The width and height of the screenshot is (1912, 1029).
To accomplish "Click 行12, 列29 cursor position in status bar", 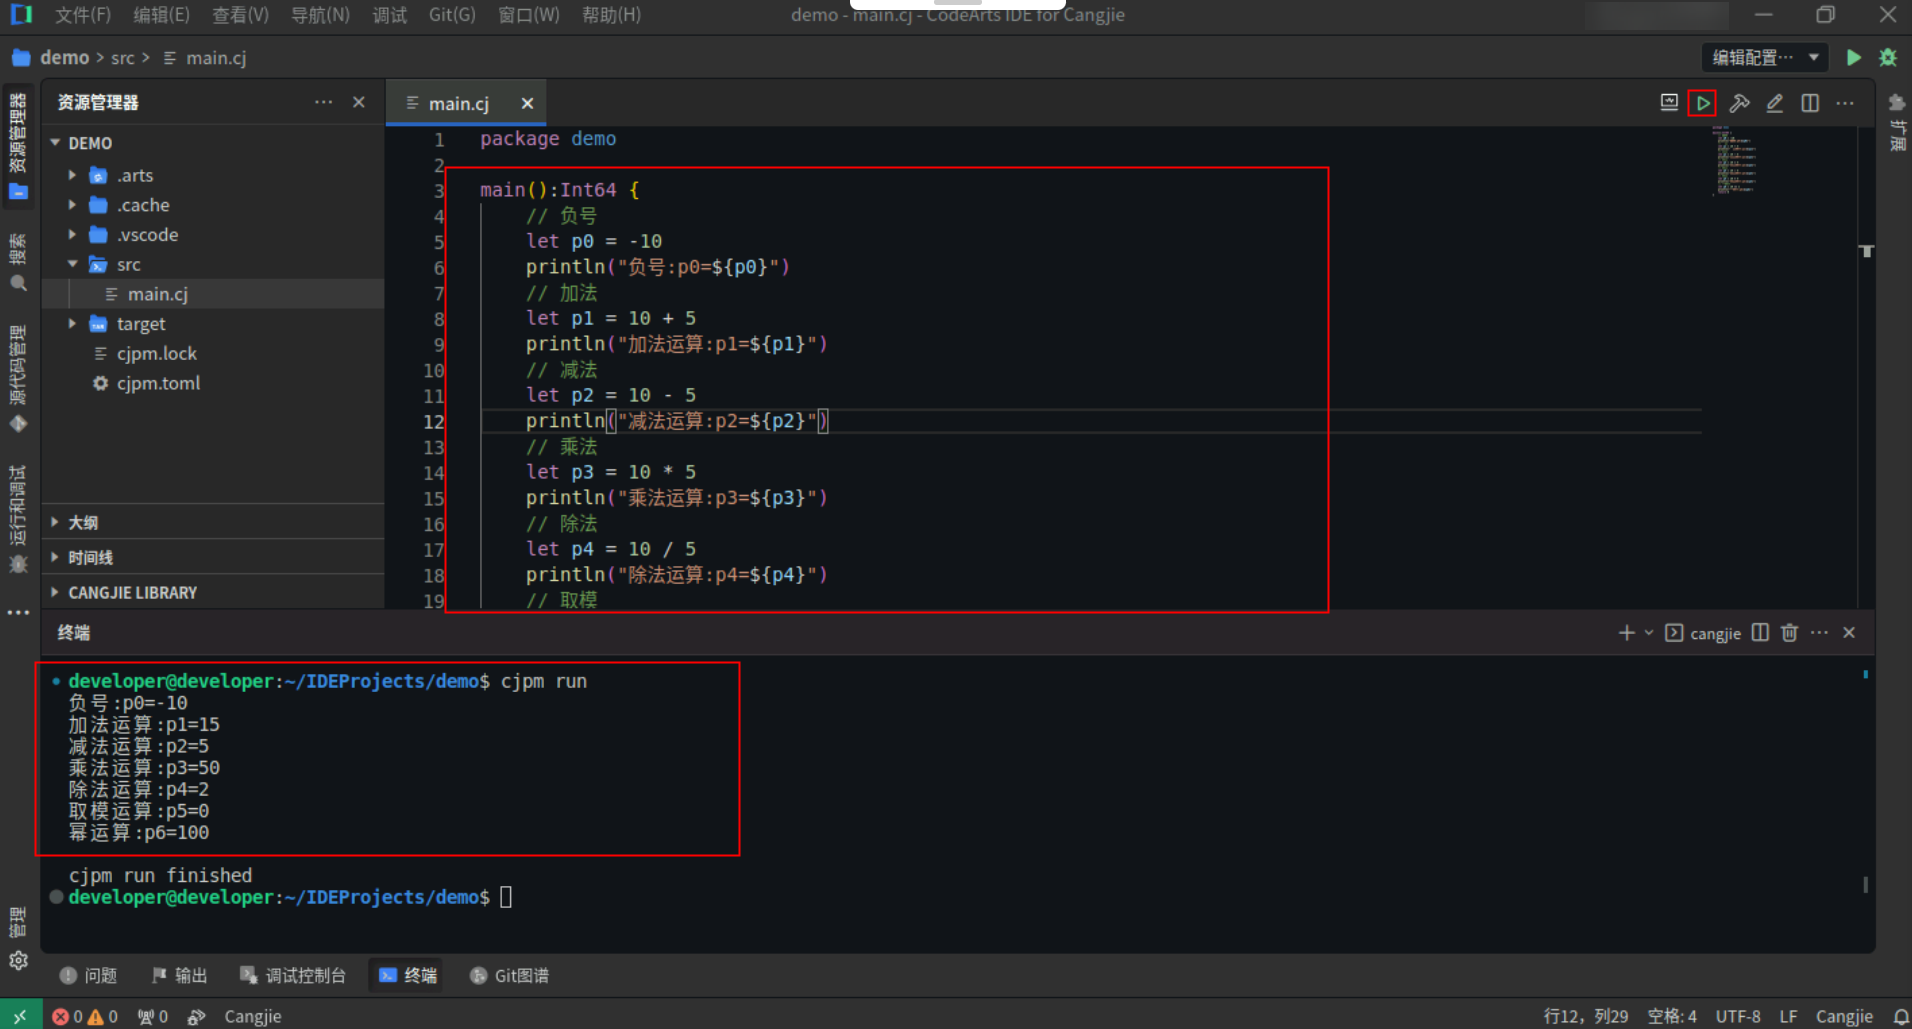I will (x=1585, y=1016).
